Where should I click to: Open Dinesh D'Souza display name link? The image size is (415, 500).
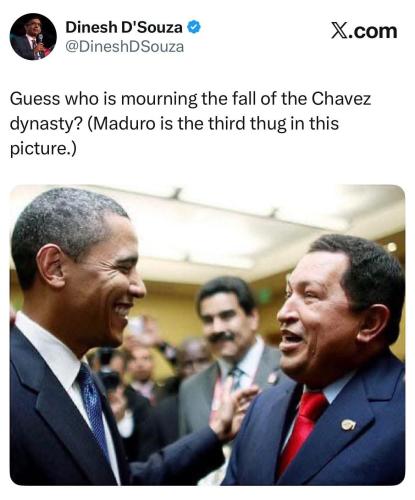(x=124, y=27)
